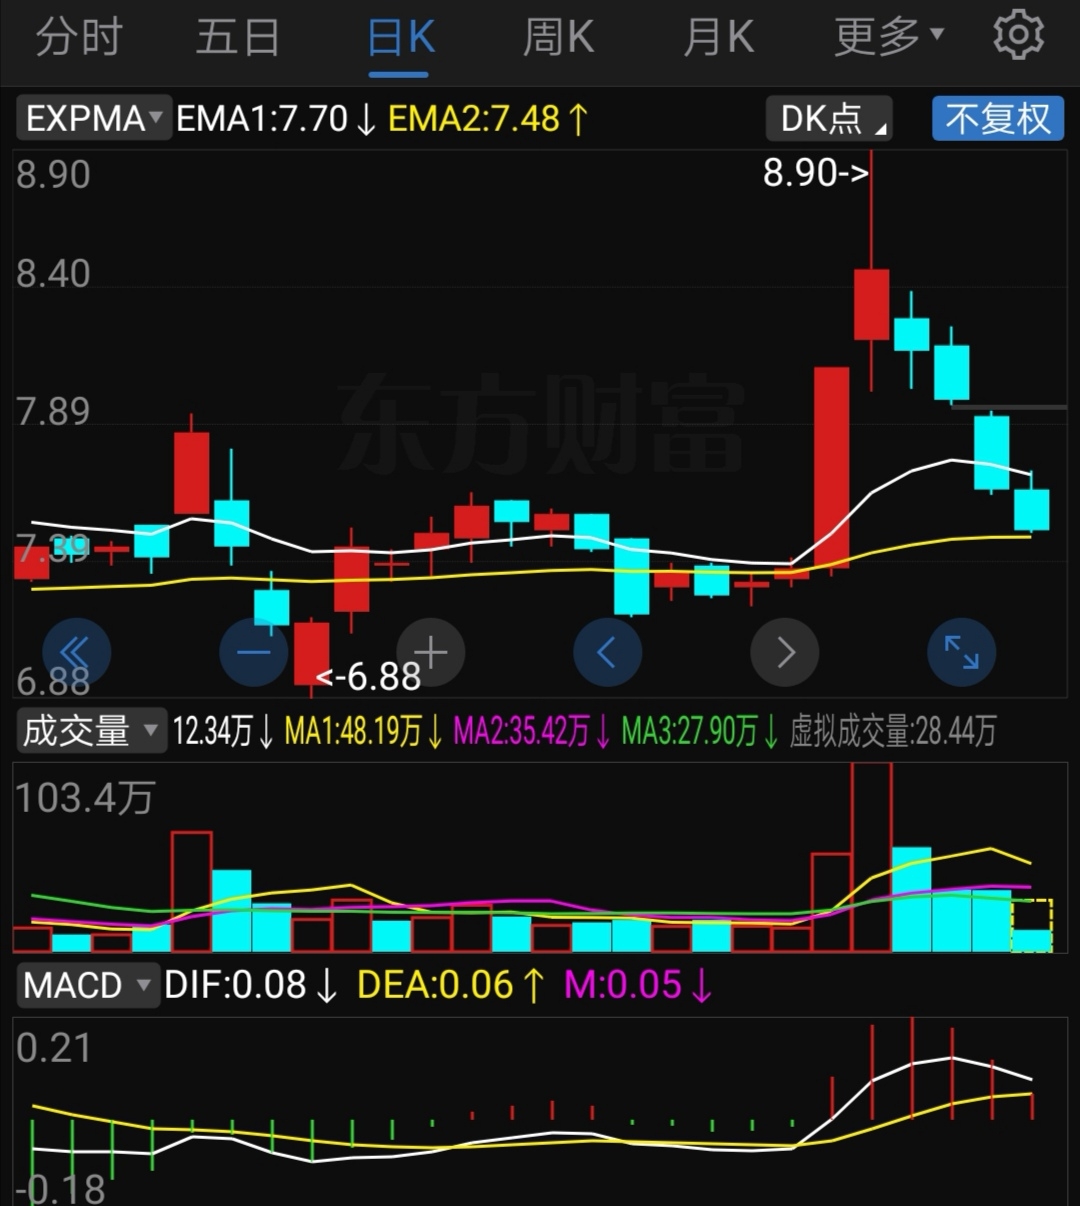Move chart back with left chevron button
This screenshot has height=1206, width=1080.
[607, 653]
